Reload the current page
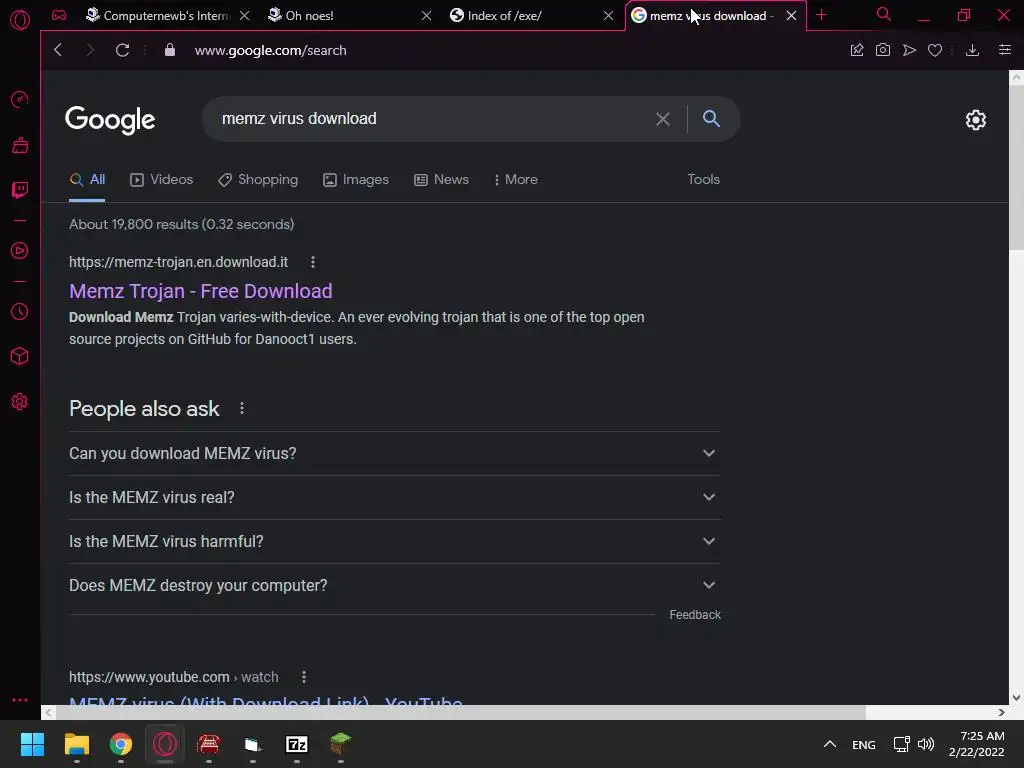 pos(122,50)
